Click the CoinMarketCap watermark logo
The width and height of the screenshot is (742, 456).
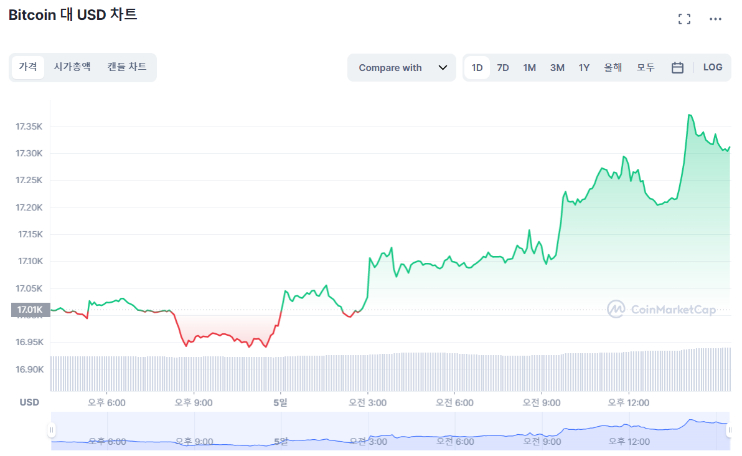pos(662,309)
